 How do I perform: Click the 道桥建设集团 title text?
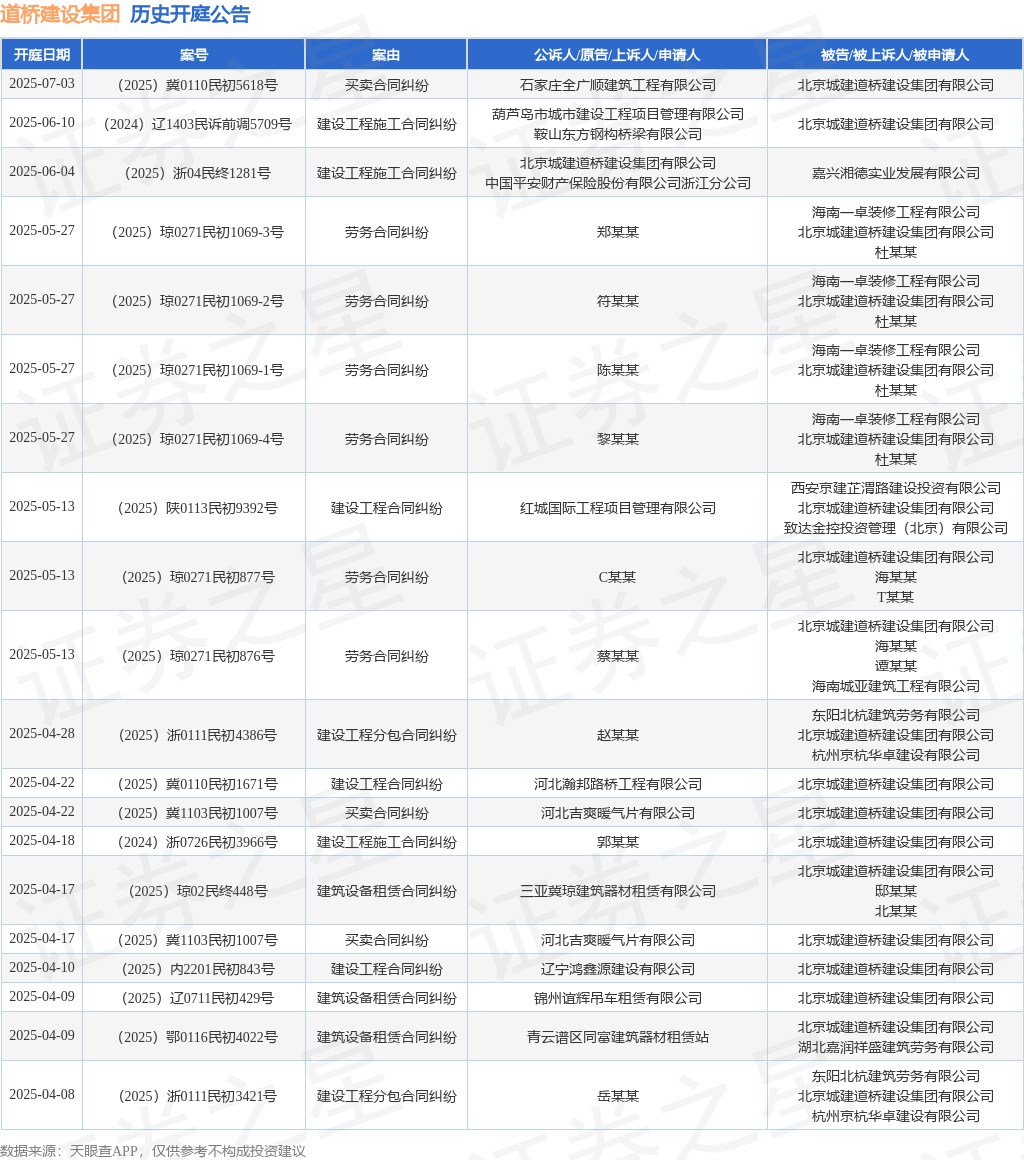60,14
